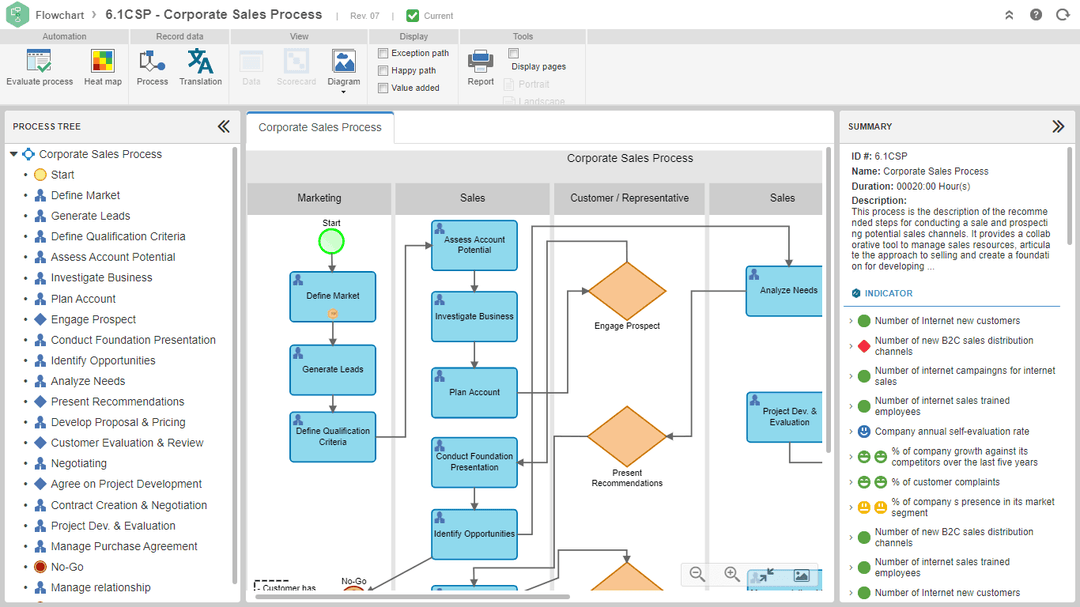Viewport: 1080px width, 607px height.
Task: Click the Flowchart breadcrumb link
Action: pyautogui.click(x=60, y=15)
